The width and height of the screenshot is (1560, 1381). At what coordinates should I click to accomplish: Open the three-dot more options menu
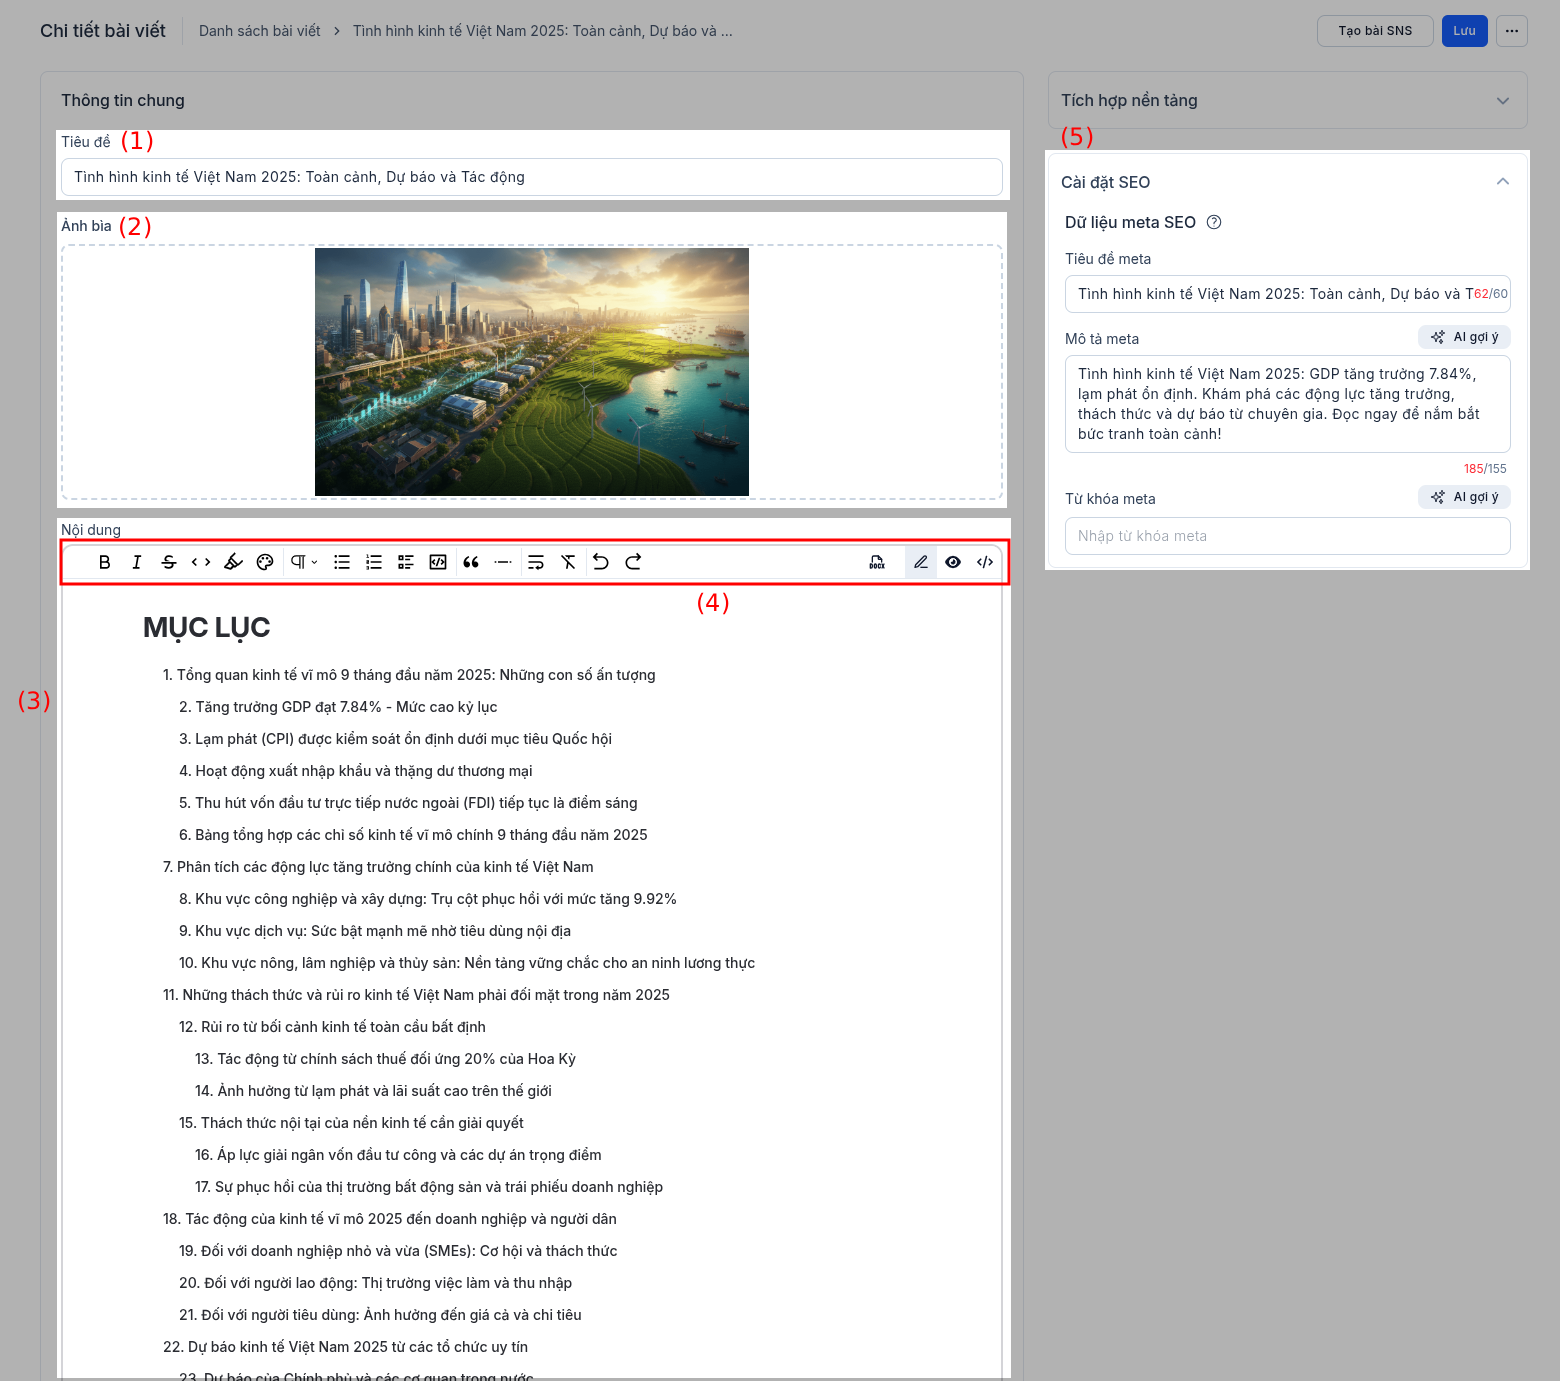1512,31
